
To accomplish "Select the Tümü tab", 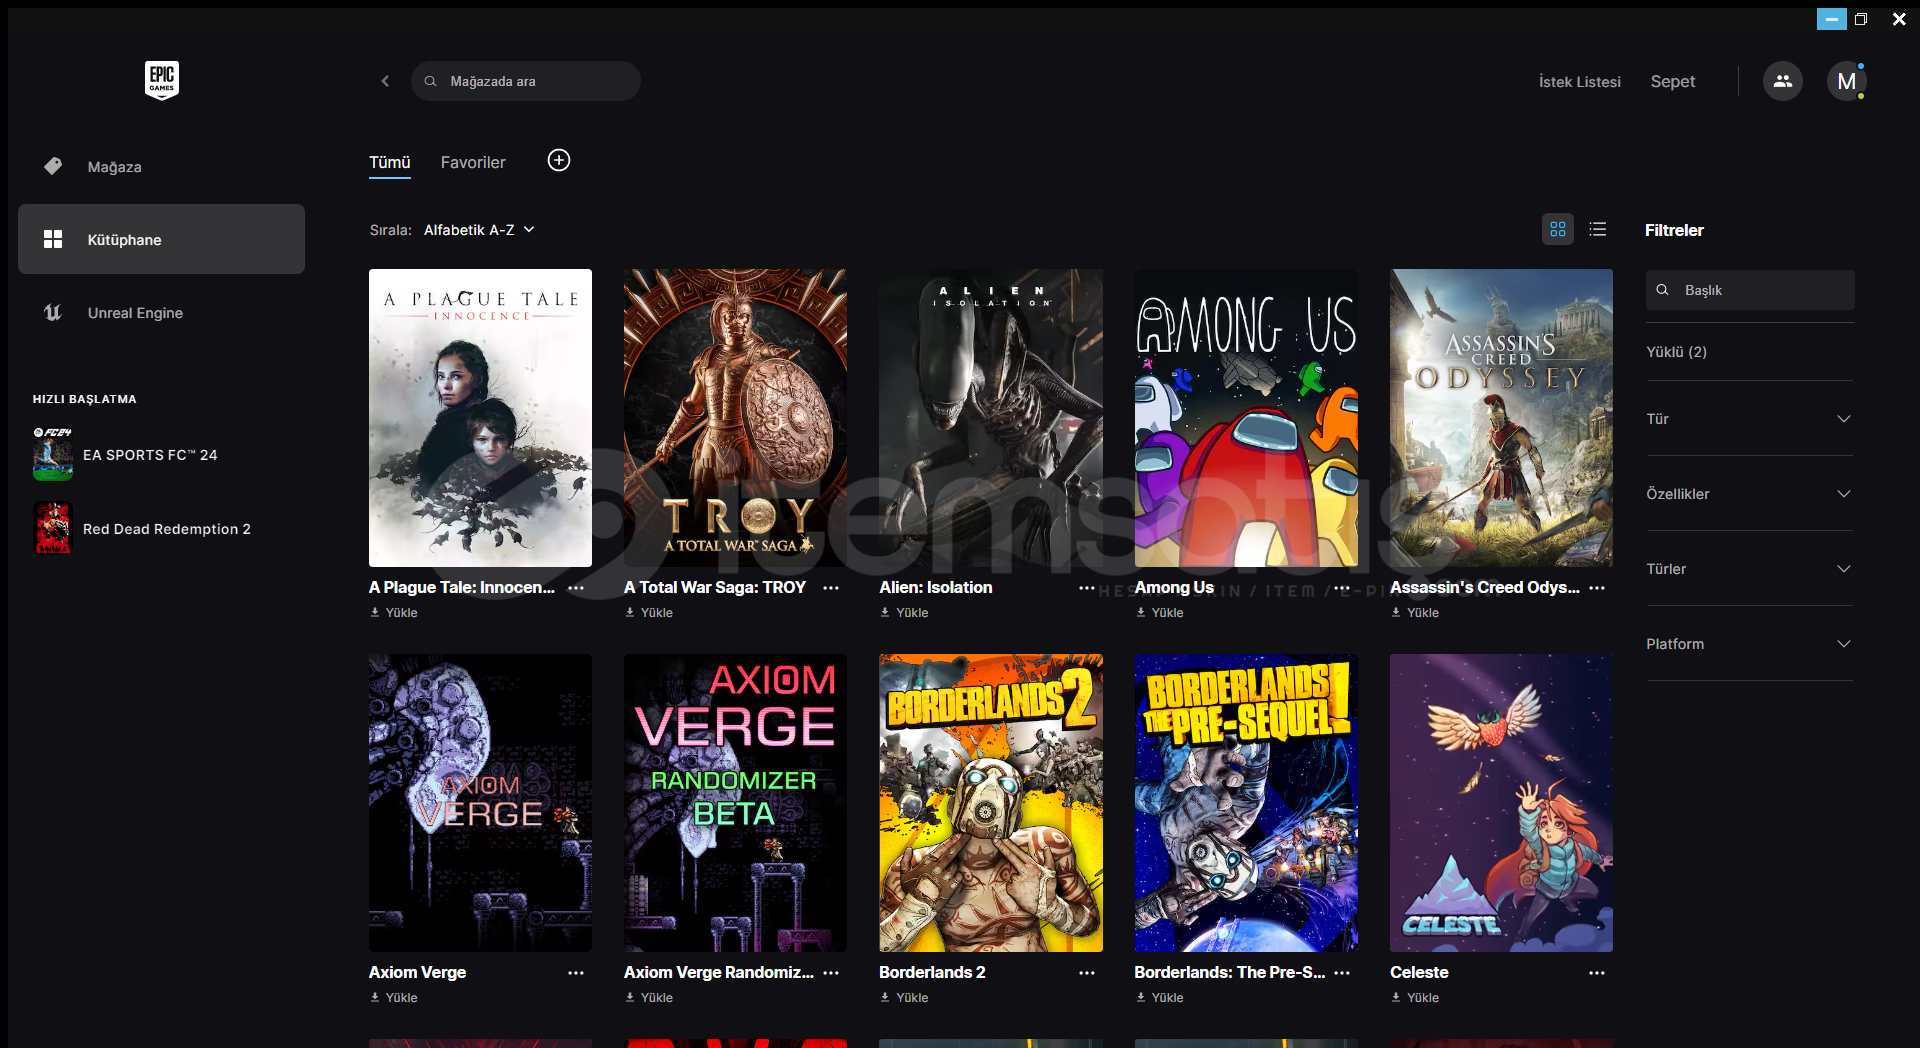I will click(390, 162).
